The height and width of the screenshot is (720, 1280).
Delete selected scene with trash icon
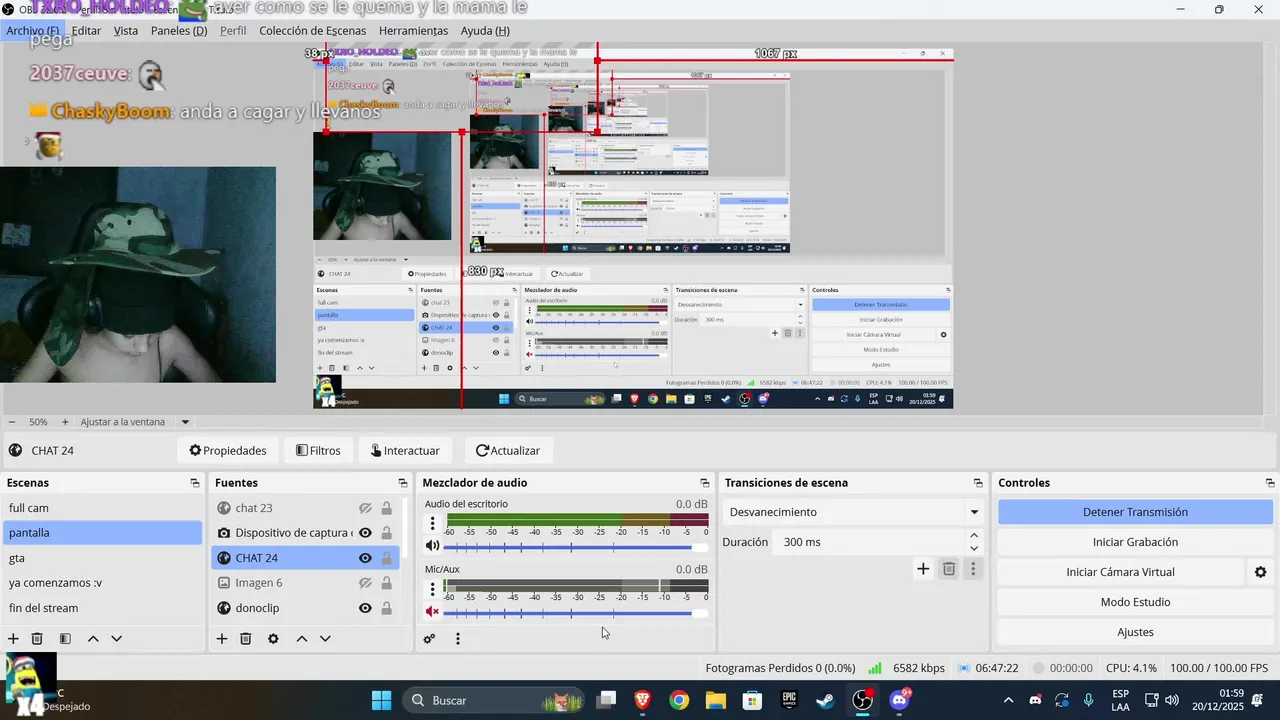(x=37, y=639)
